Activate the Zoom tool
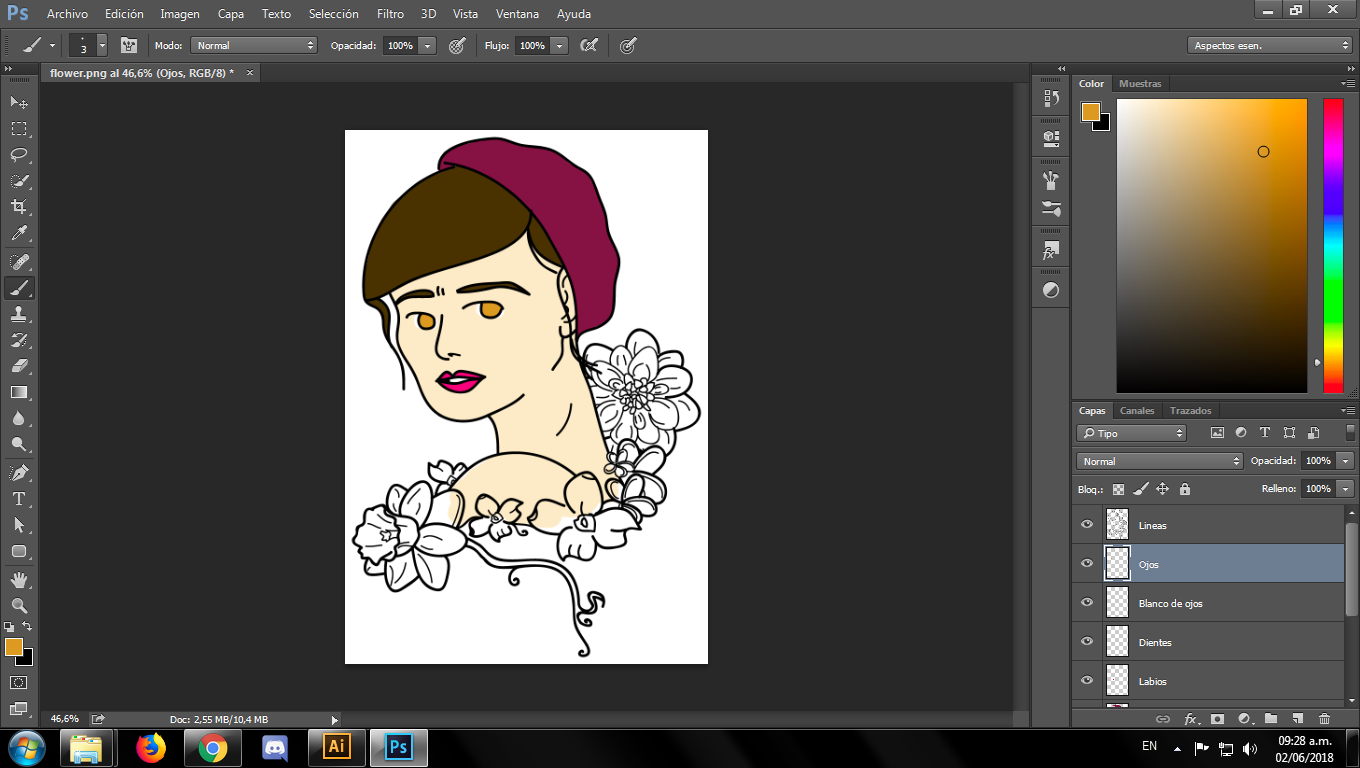1360x768 pixels. 19,605
